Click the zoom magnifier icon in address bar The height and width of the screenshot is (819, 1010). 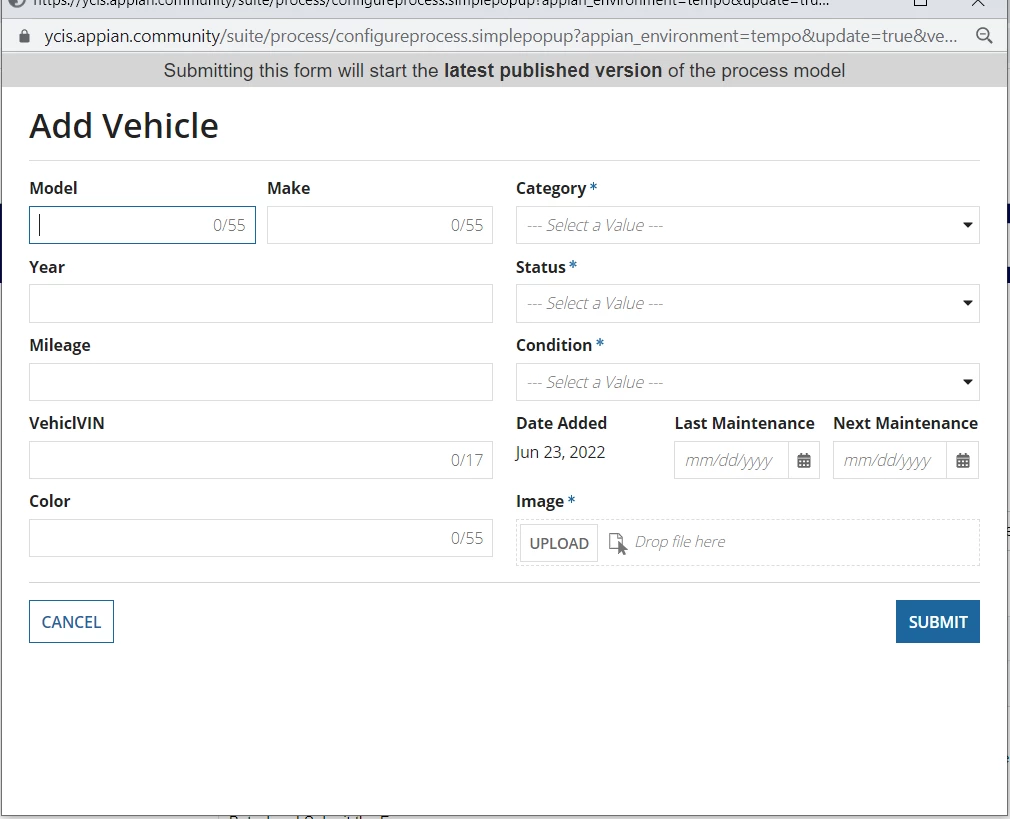[984, 35]
